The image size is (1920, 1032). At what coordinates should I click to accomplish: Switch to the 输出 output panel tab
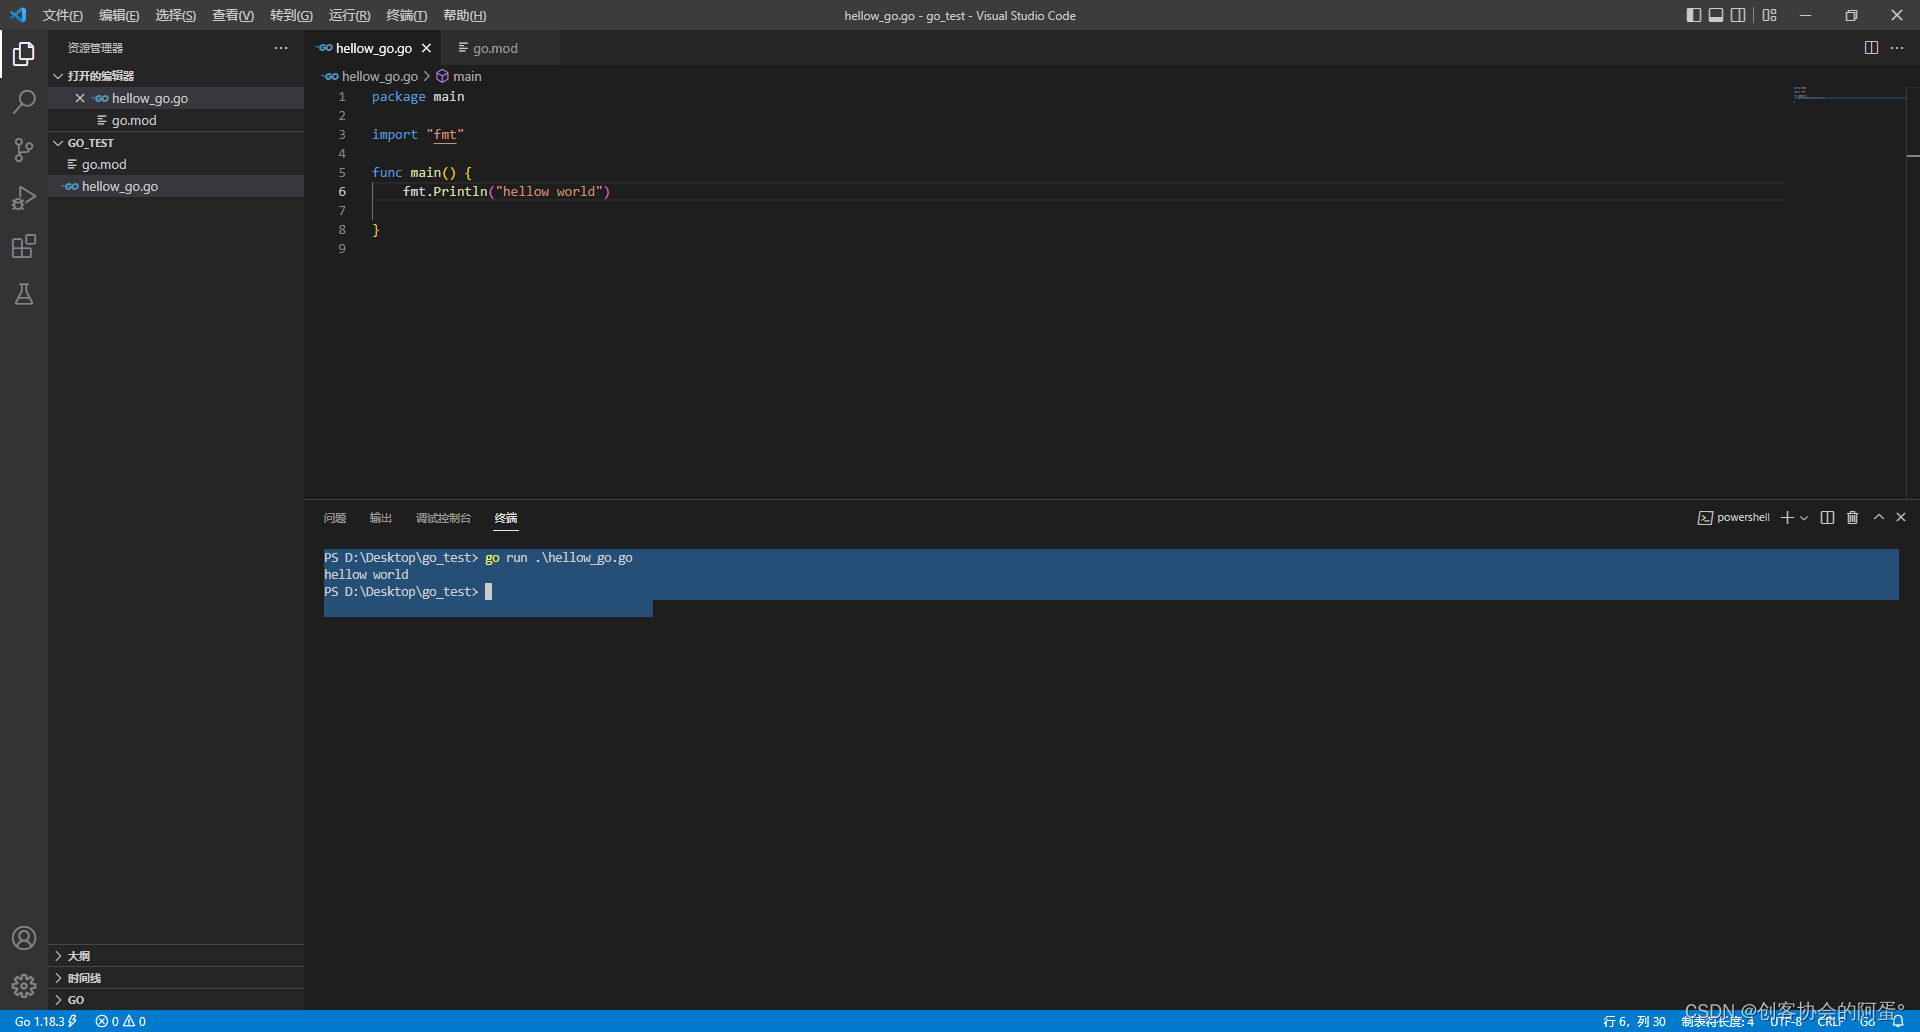(x=381, y=518)
